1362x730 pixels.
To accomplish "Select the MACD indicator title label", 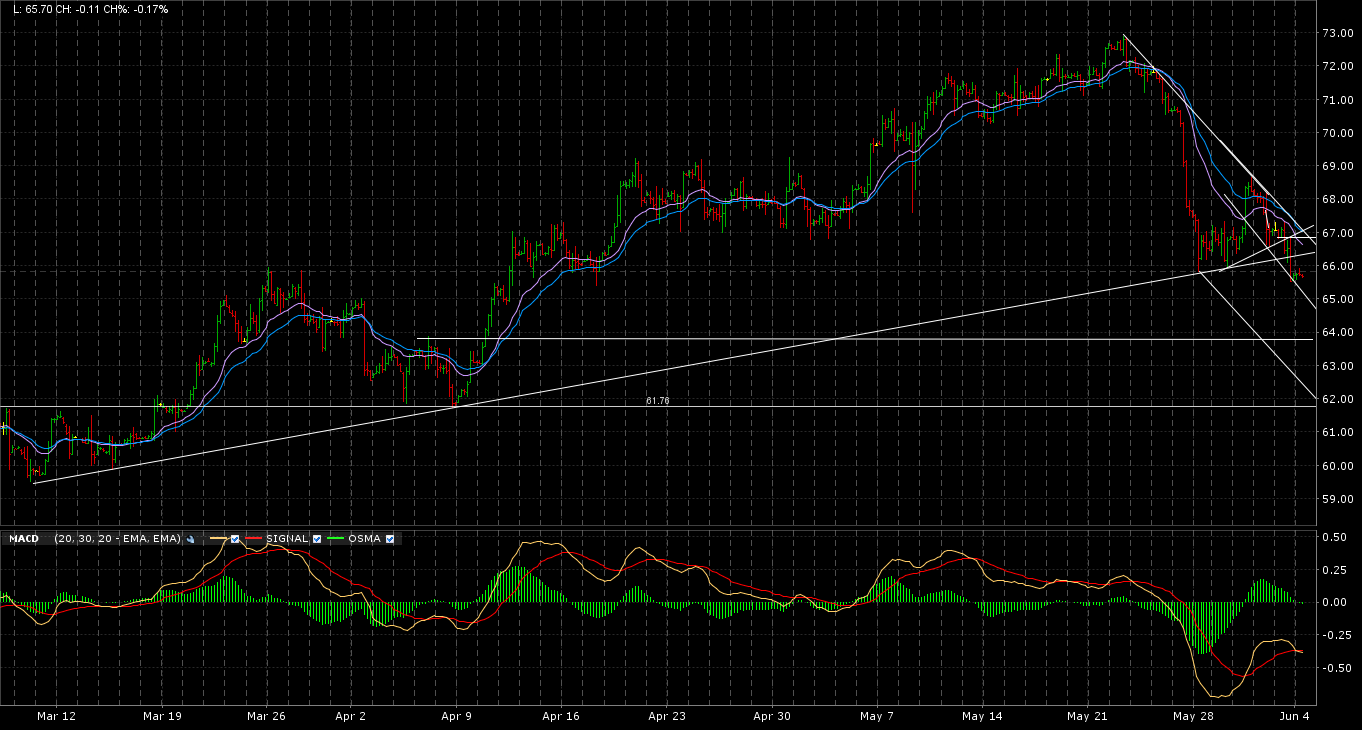I will [x=24, y=539].
